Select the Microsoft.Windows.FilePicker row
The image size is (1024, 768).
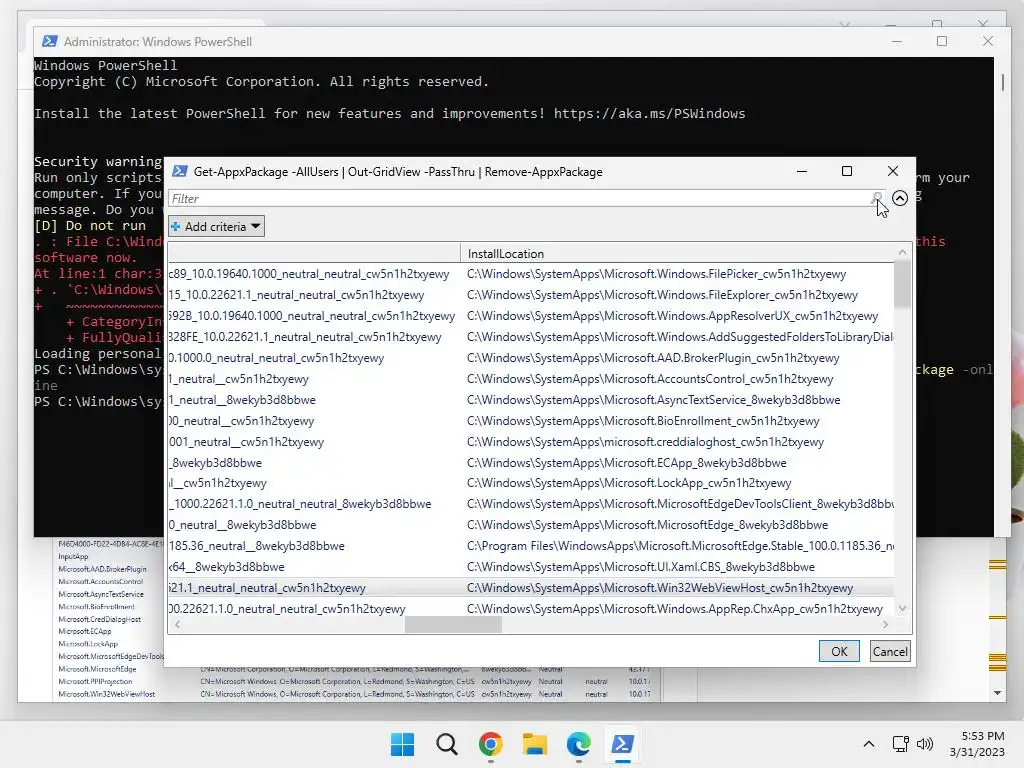point(530,274)
